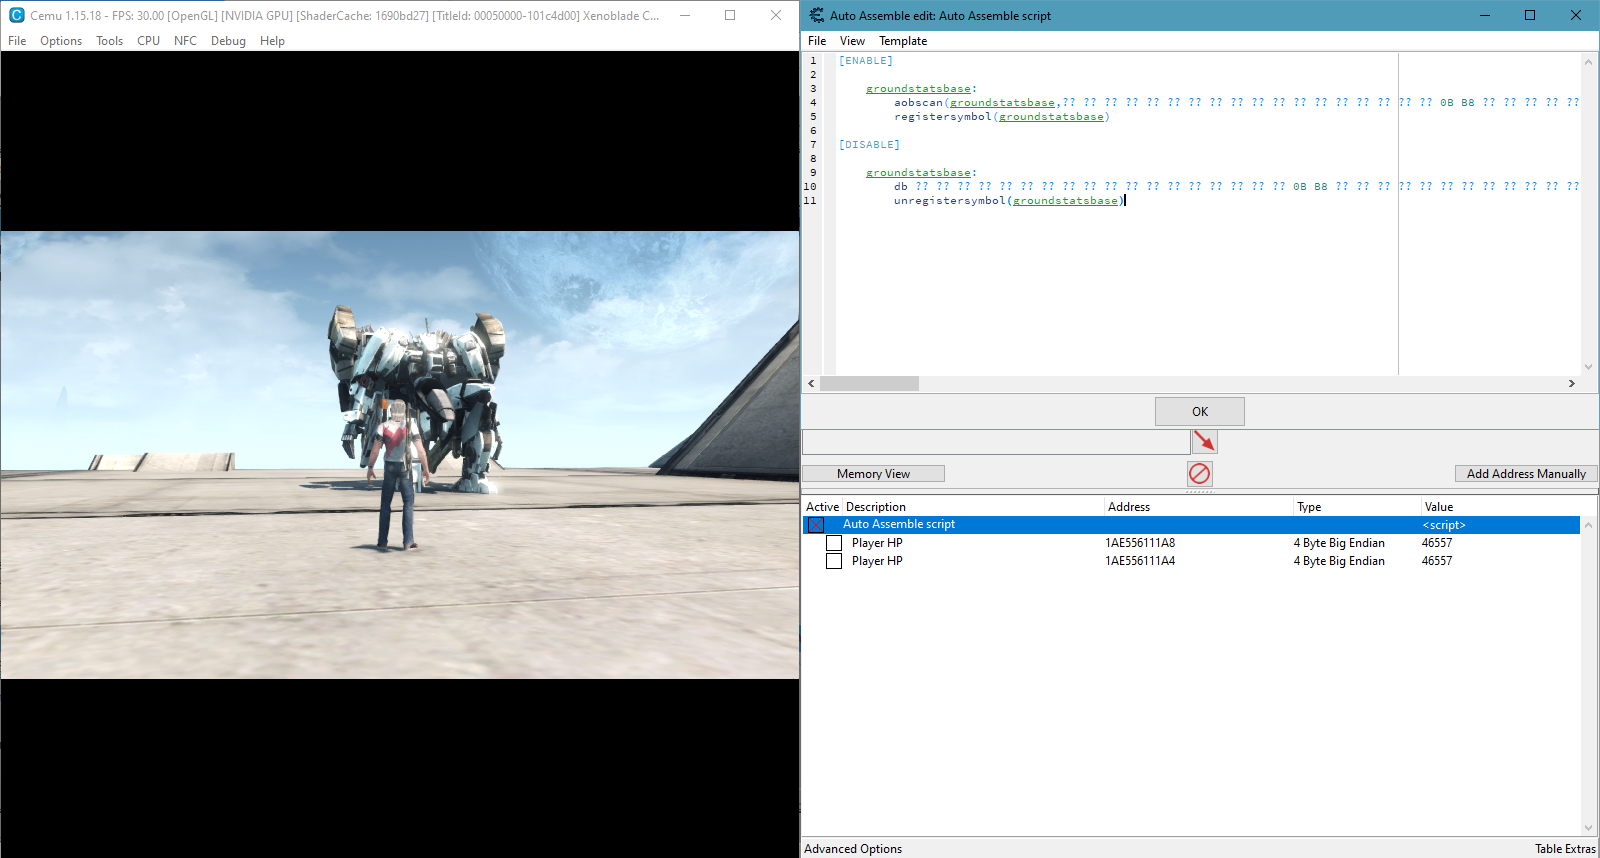This screenshot has width=1600, height=858.
Task: Maximize the Auto Assemble window
Action: click(1529, 15)
